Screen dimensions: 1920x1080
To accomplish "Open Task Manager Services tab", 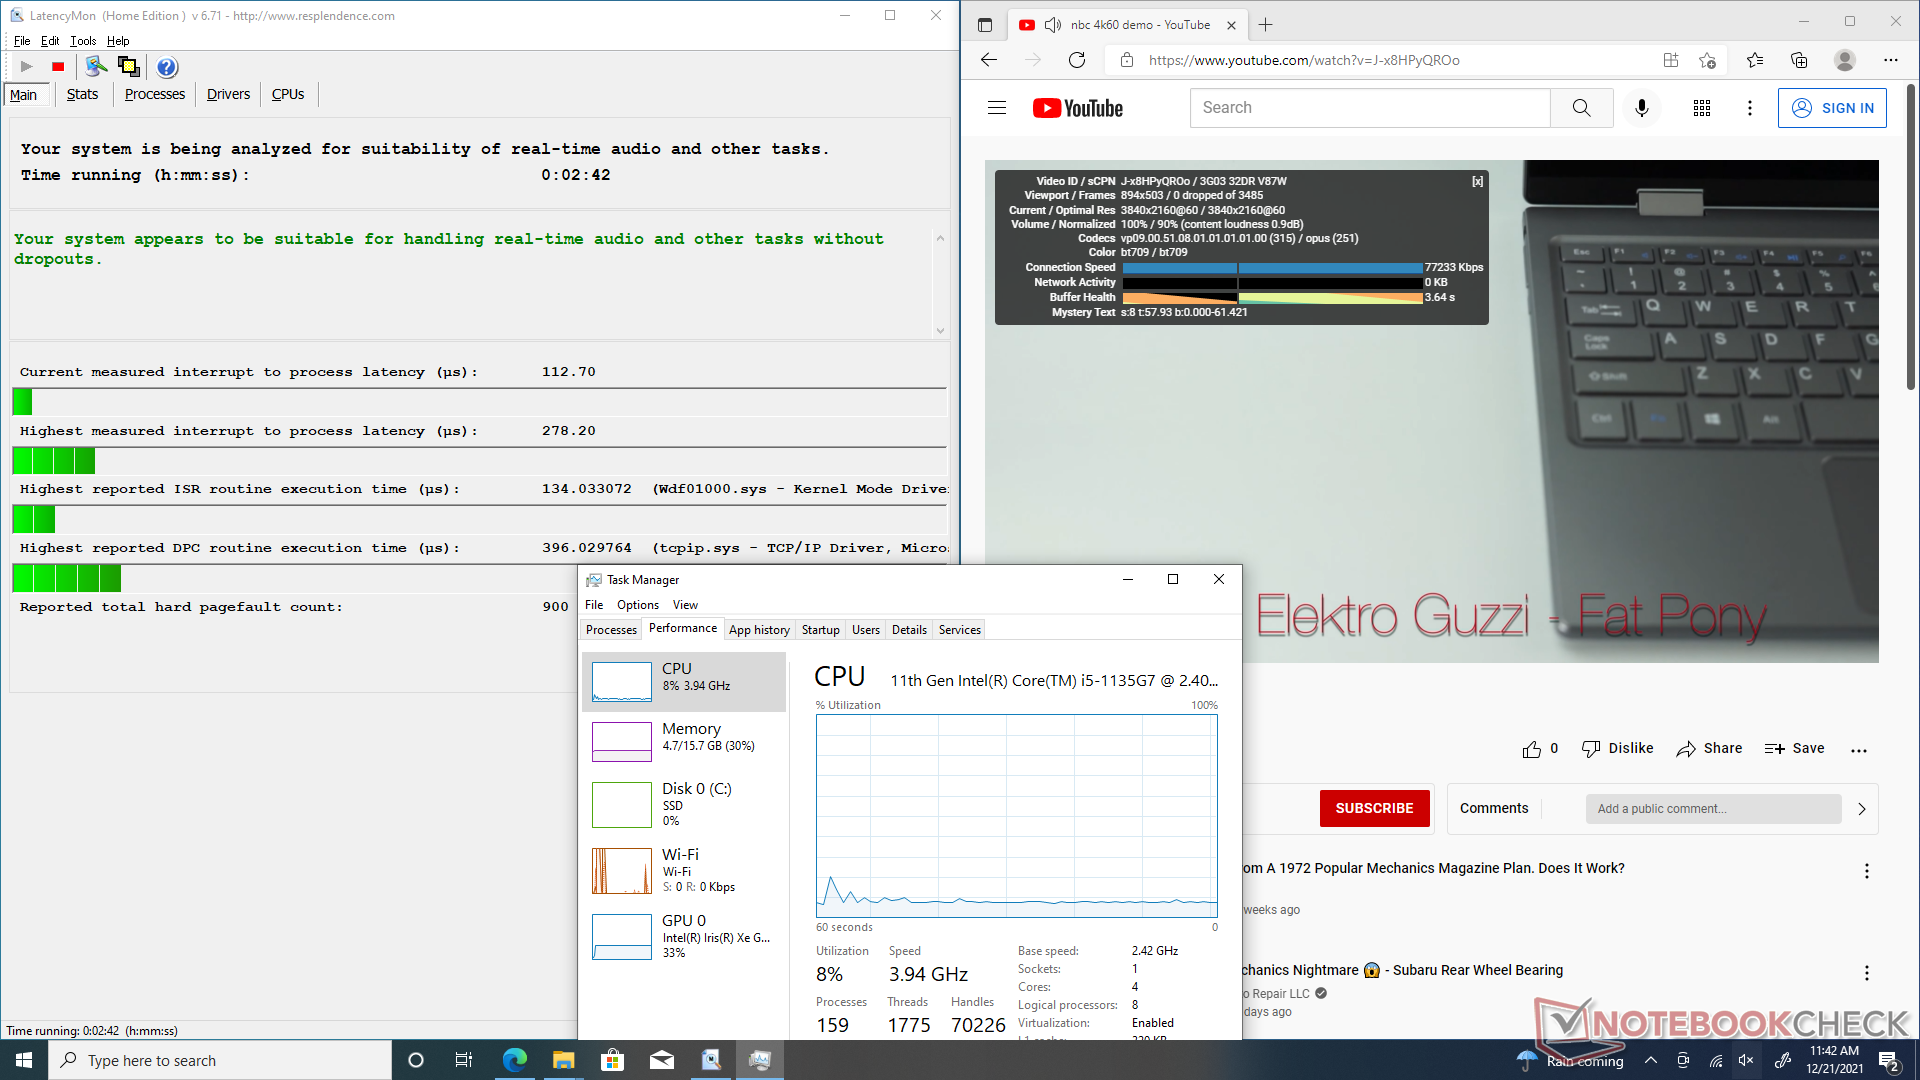I will pos(960,630).
